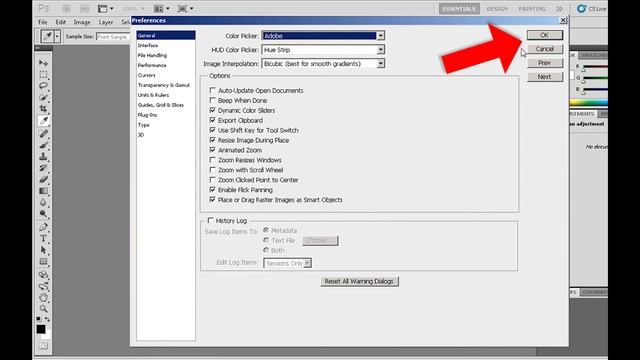Uncheck Dynamic Color Sliders
Screen dimensions: 640x360
click(213, 110)
